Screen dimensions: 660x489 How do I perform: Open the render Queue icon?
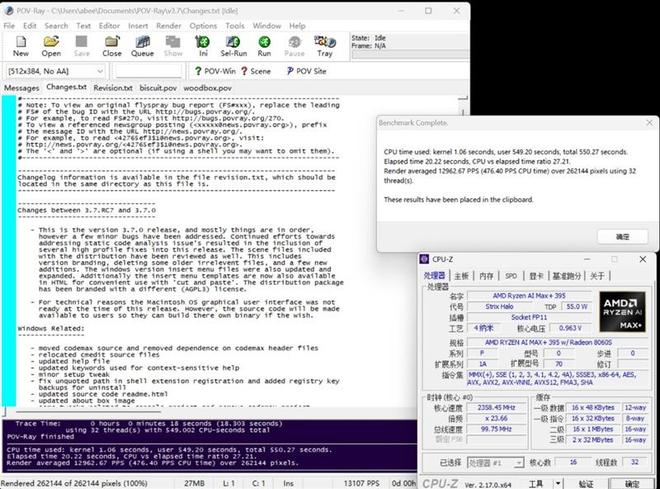pyautogui.click(x=142, y=46)
